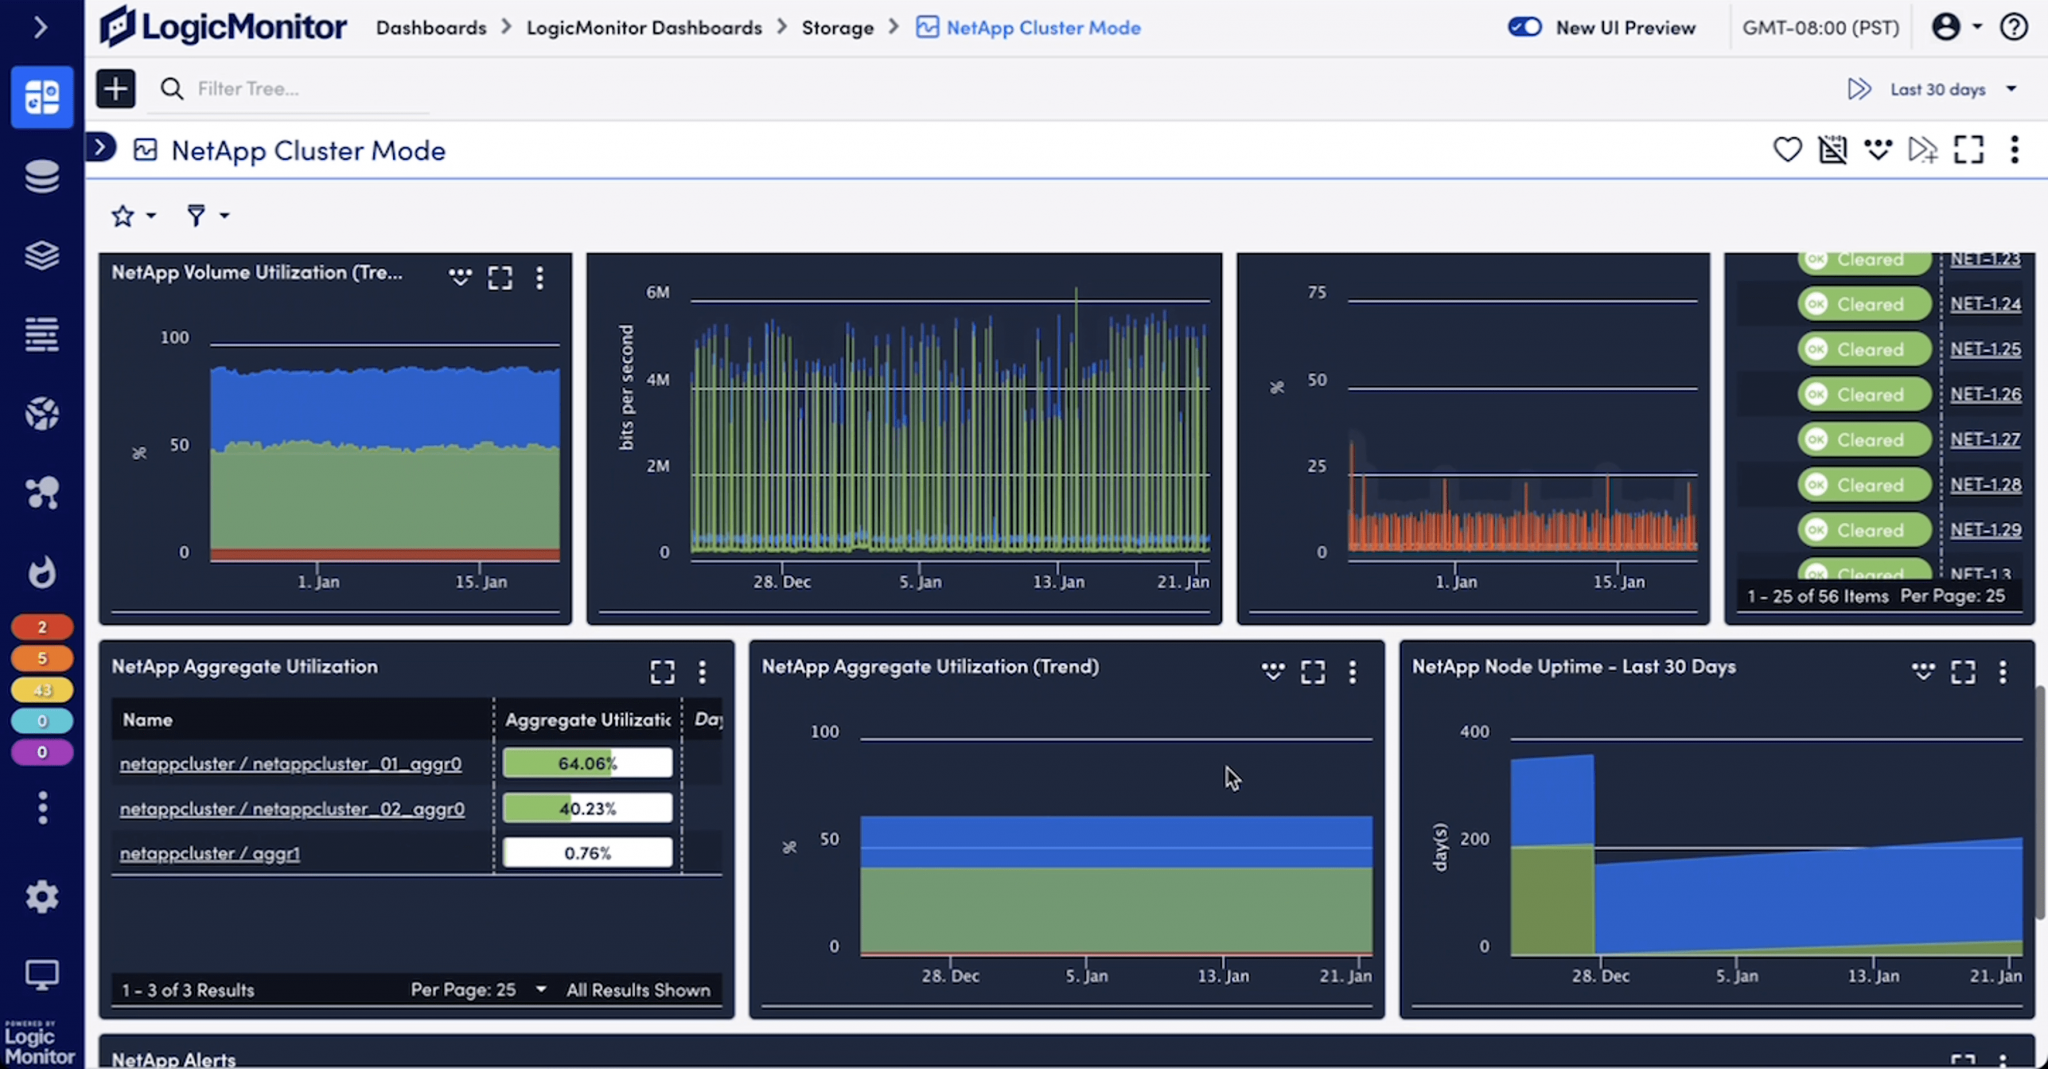Navigate to LogicMonitor Dashboards breadcrumb

(644, 27)
